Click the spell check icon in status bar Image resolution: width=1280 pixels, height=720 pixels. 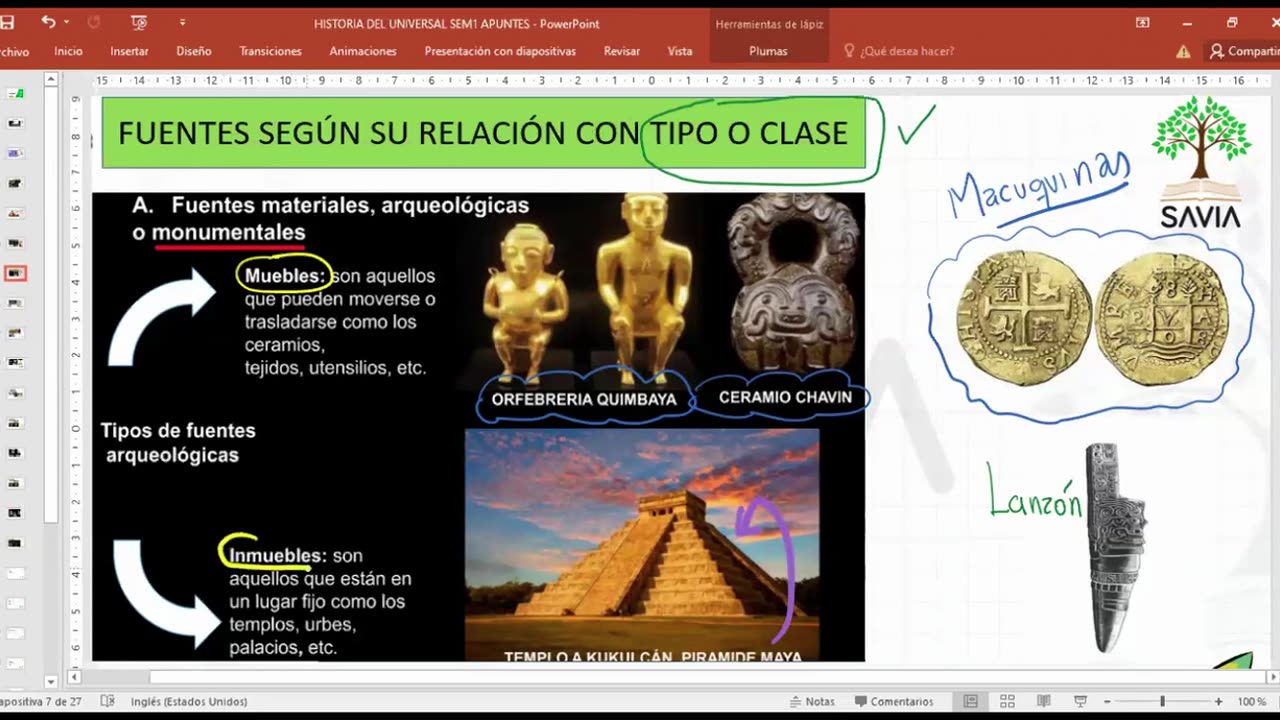[x=108, y=702]
